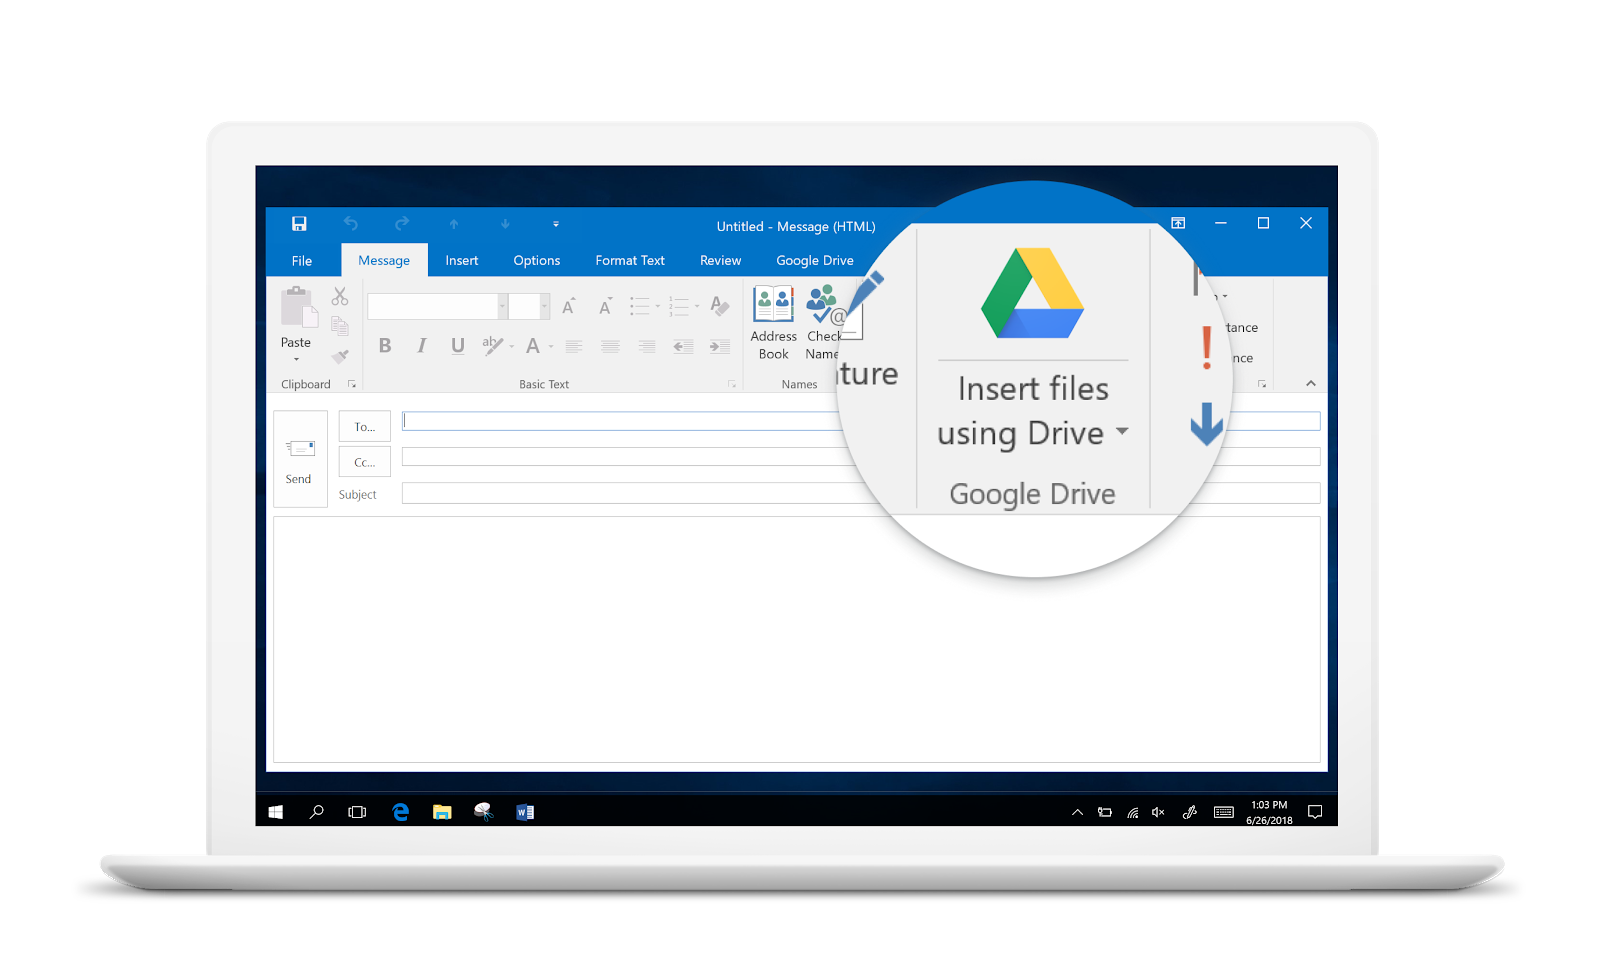
Task: Go to next item with the down arrow in the title bar
Action: point(505,224)
